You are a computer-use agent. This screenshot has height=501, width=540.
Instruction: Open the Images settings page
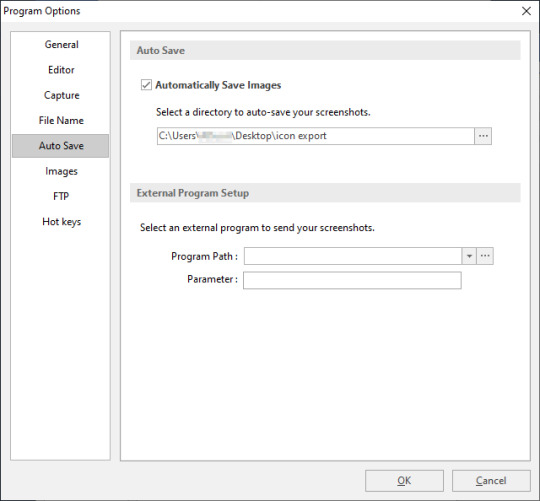pyautogui.click(x=61, y=171)
